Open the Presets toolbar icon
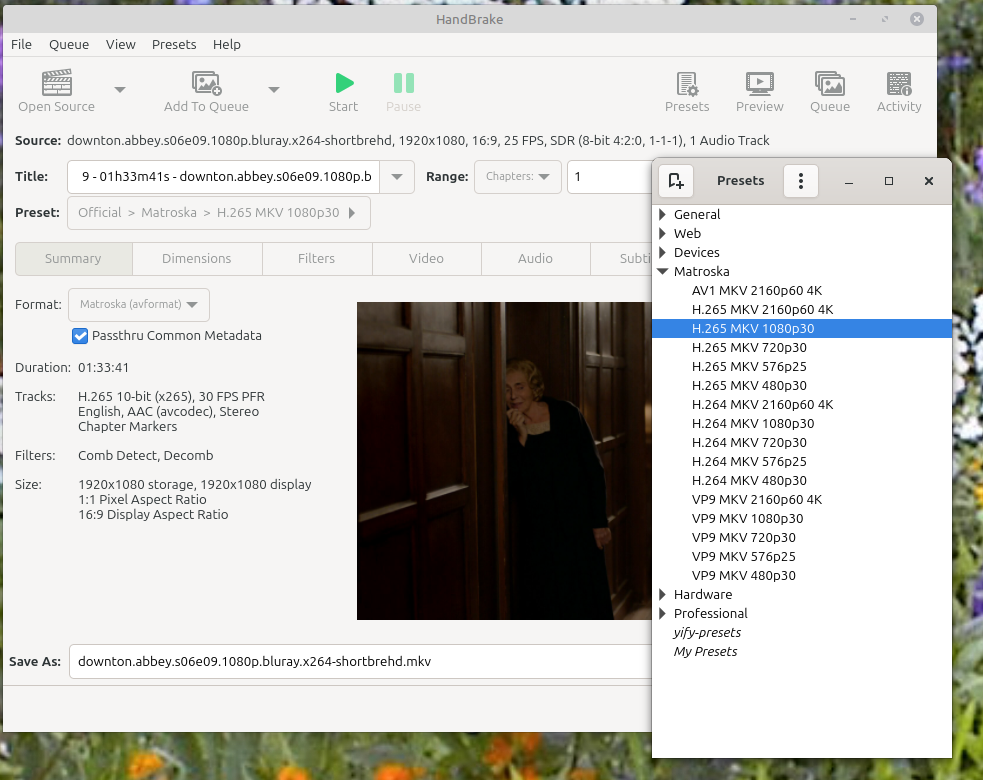 [687, 83]
